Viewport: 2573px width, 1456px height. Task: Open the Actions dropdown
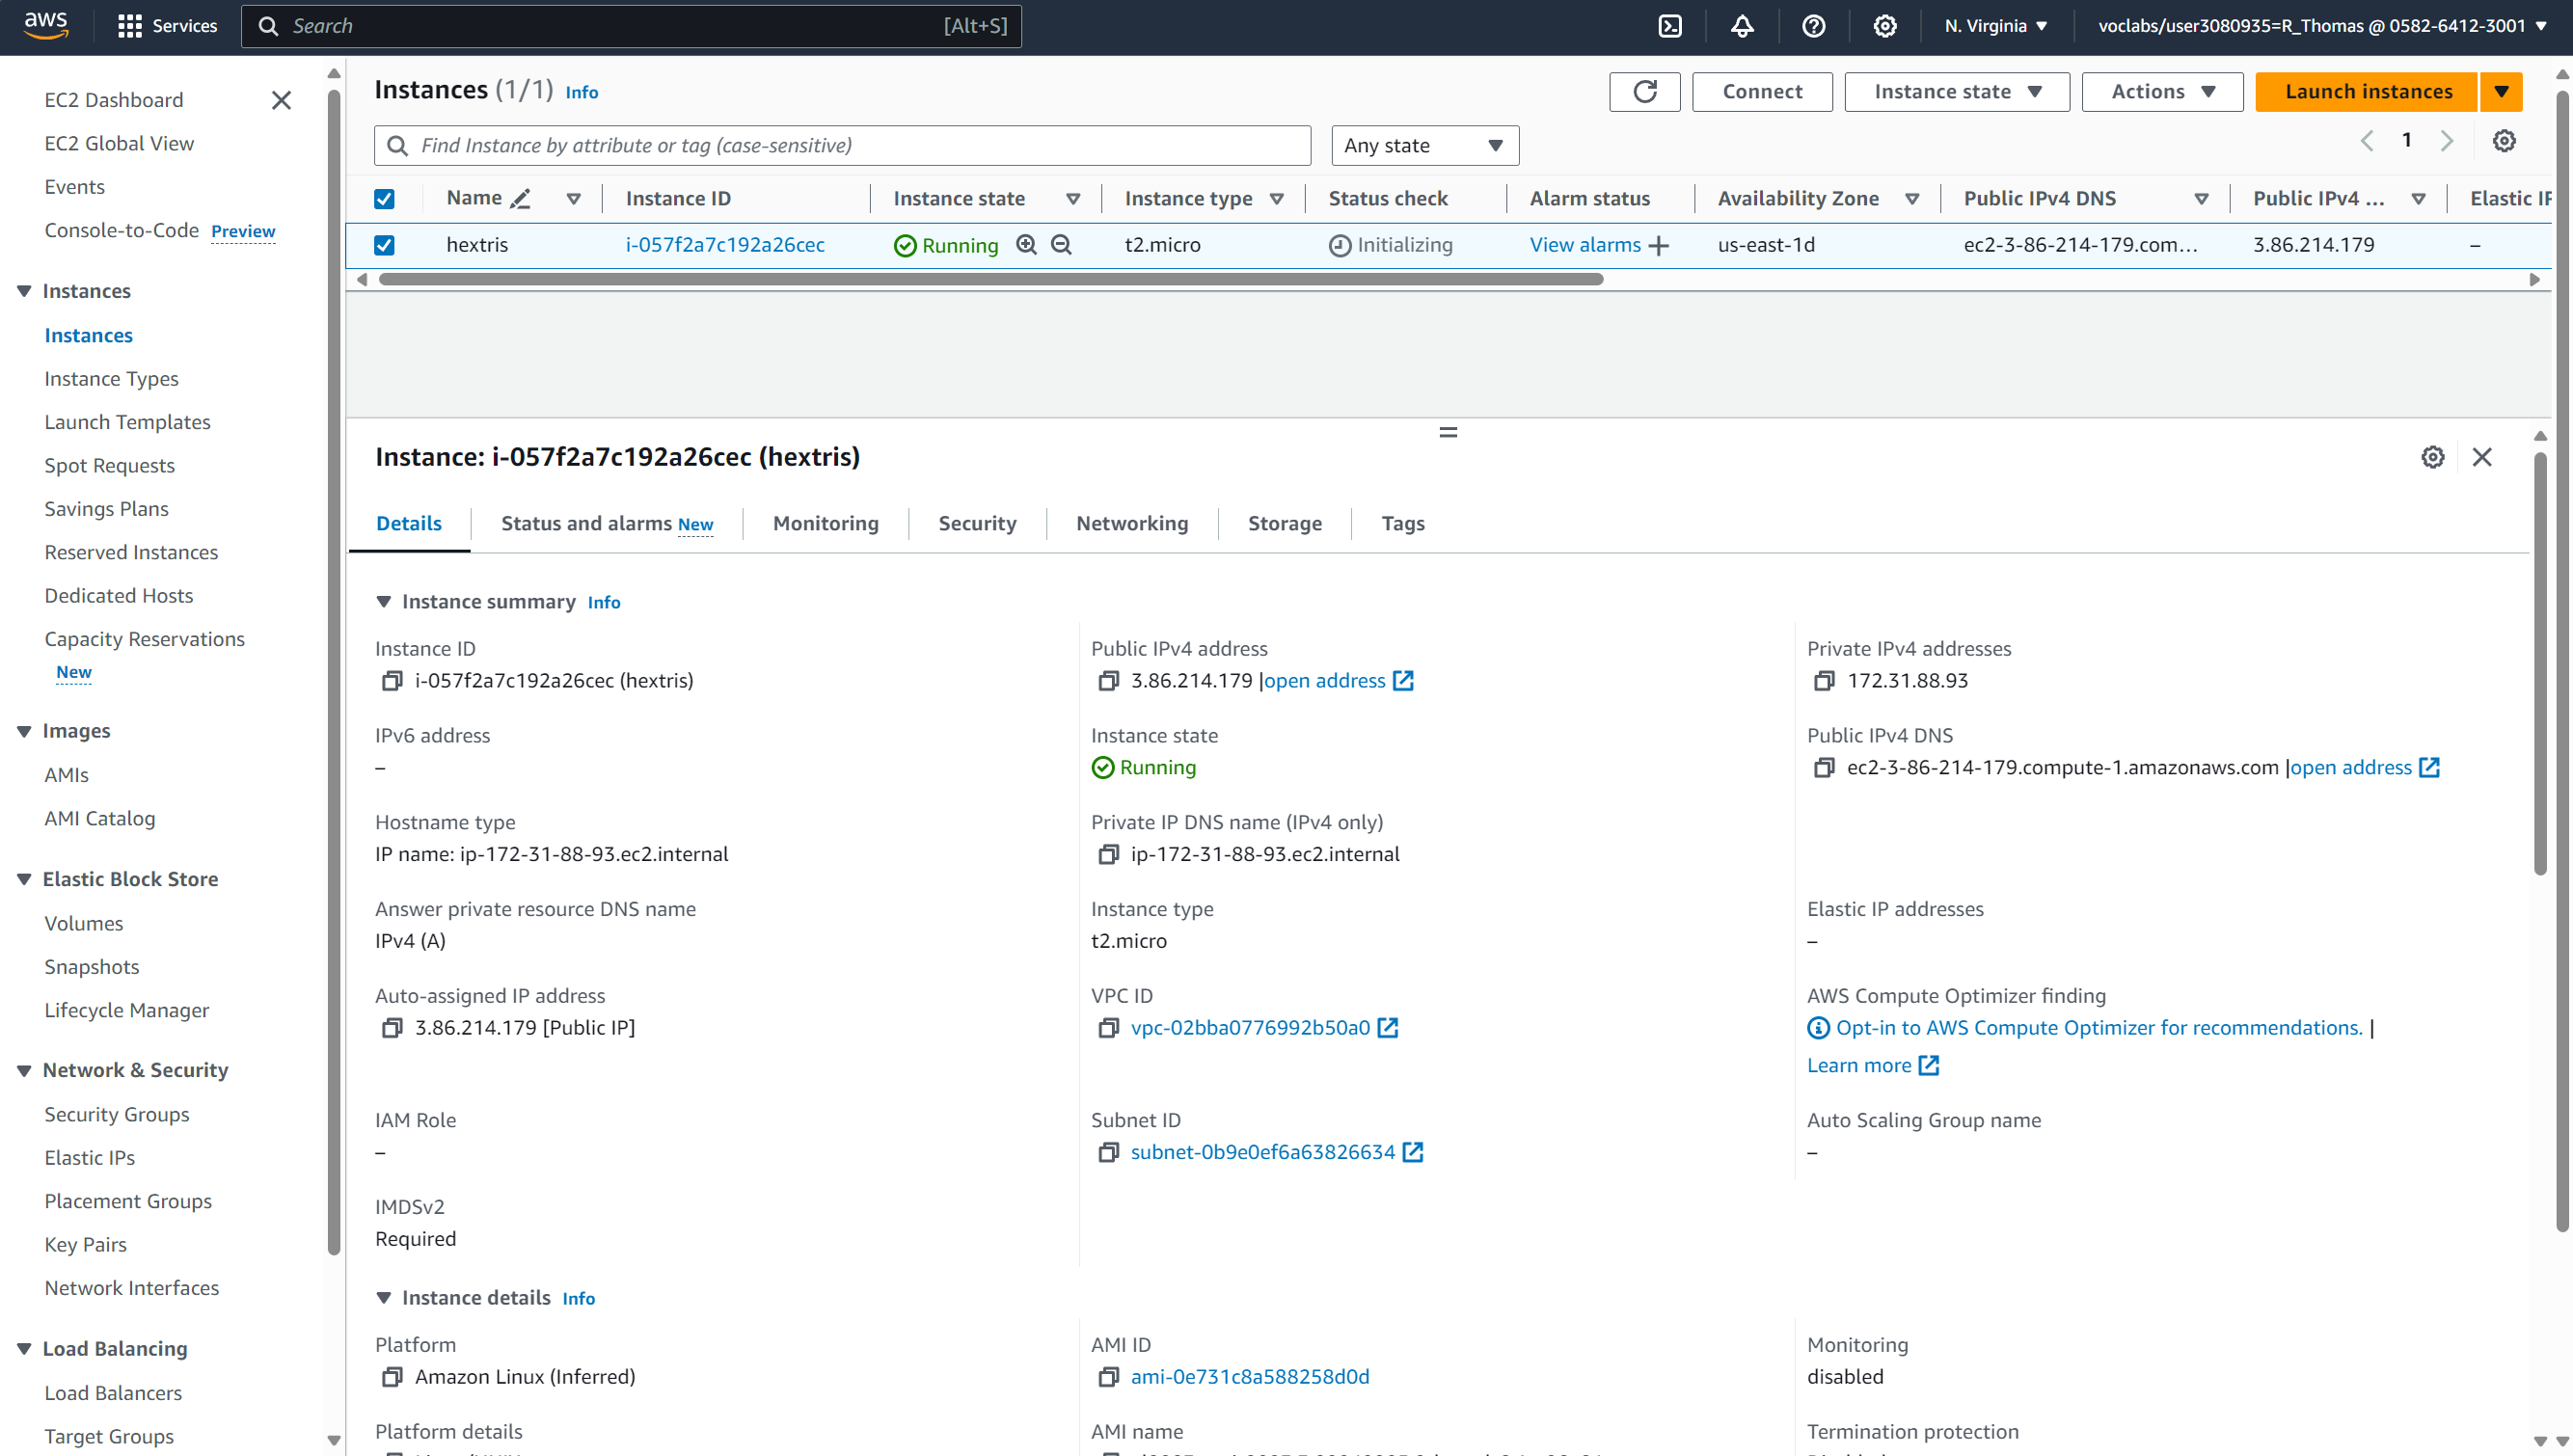click(x=2162, y=92)
